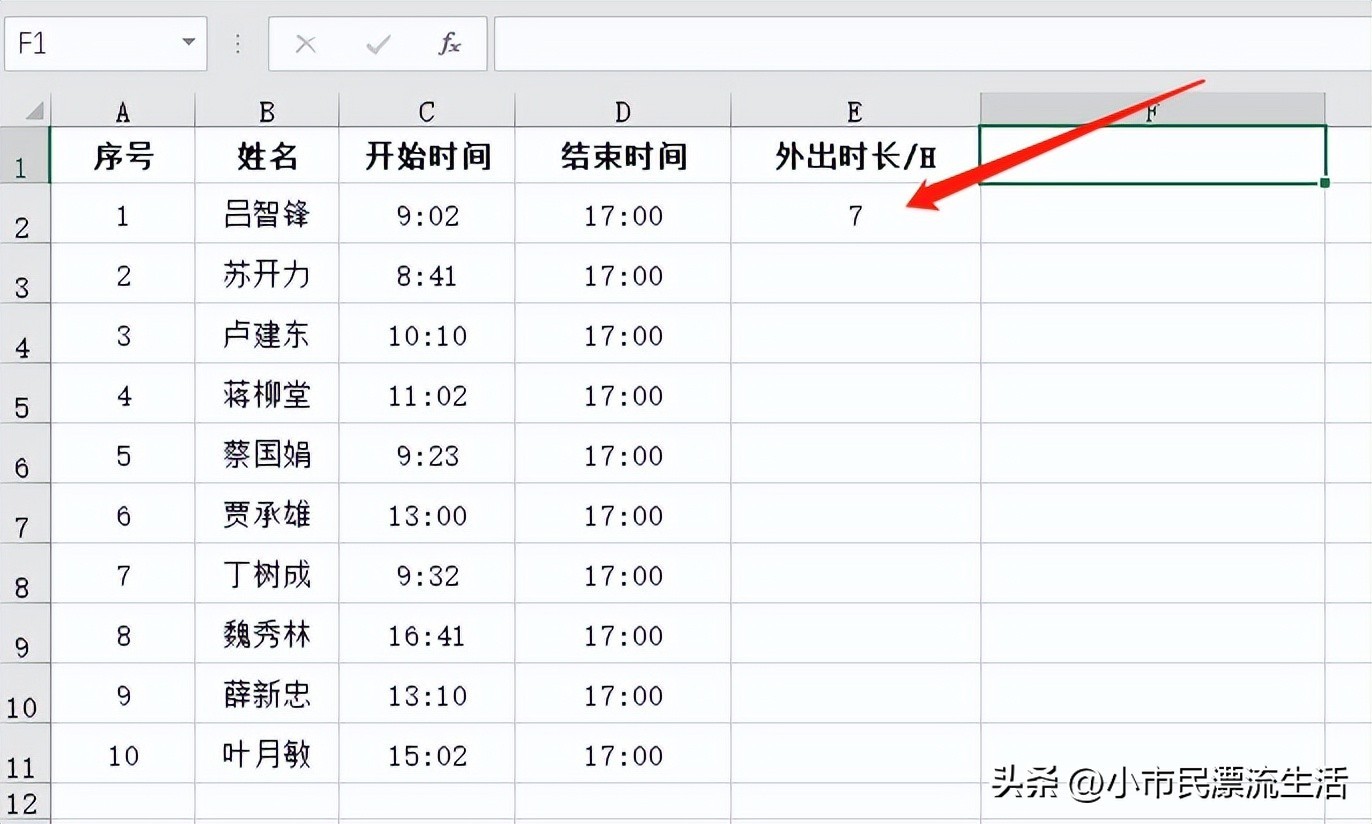Select column C header
The height and width of the screenshot is (824, 1372).
pos(427,111)
